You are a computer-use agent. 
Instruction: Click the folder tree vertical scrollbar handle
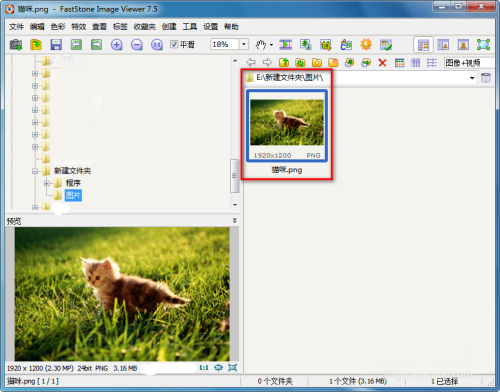[235, 176]
